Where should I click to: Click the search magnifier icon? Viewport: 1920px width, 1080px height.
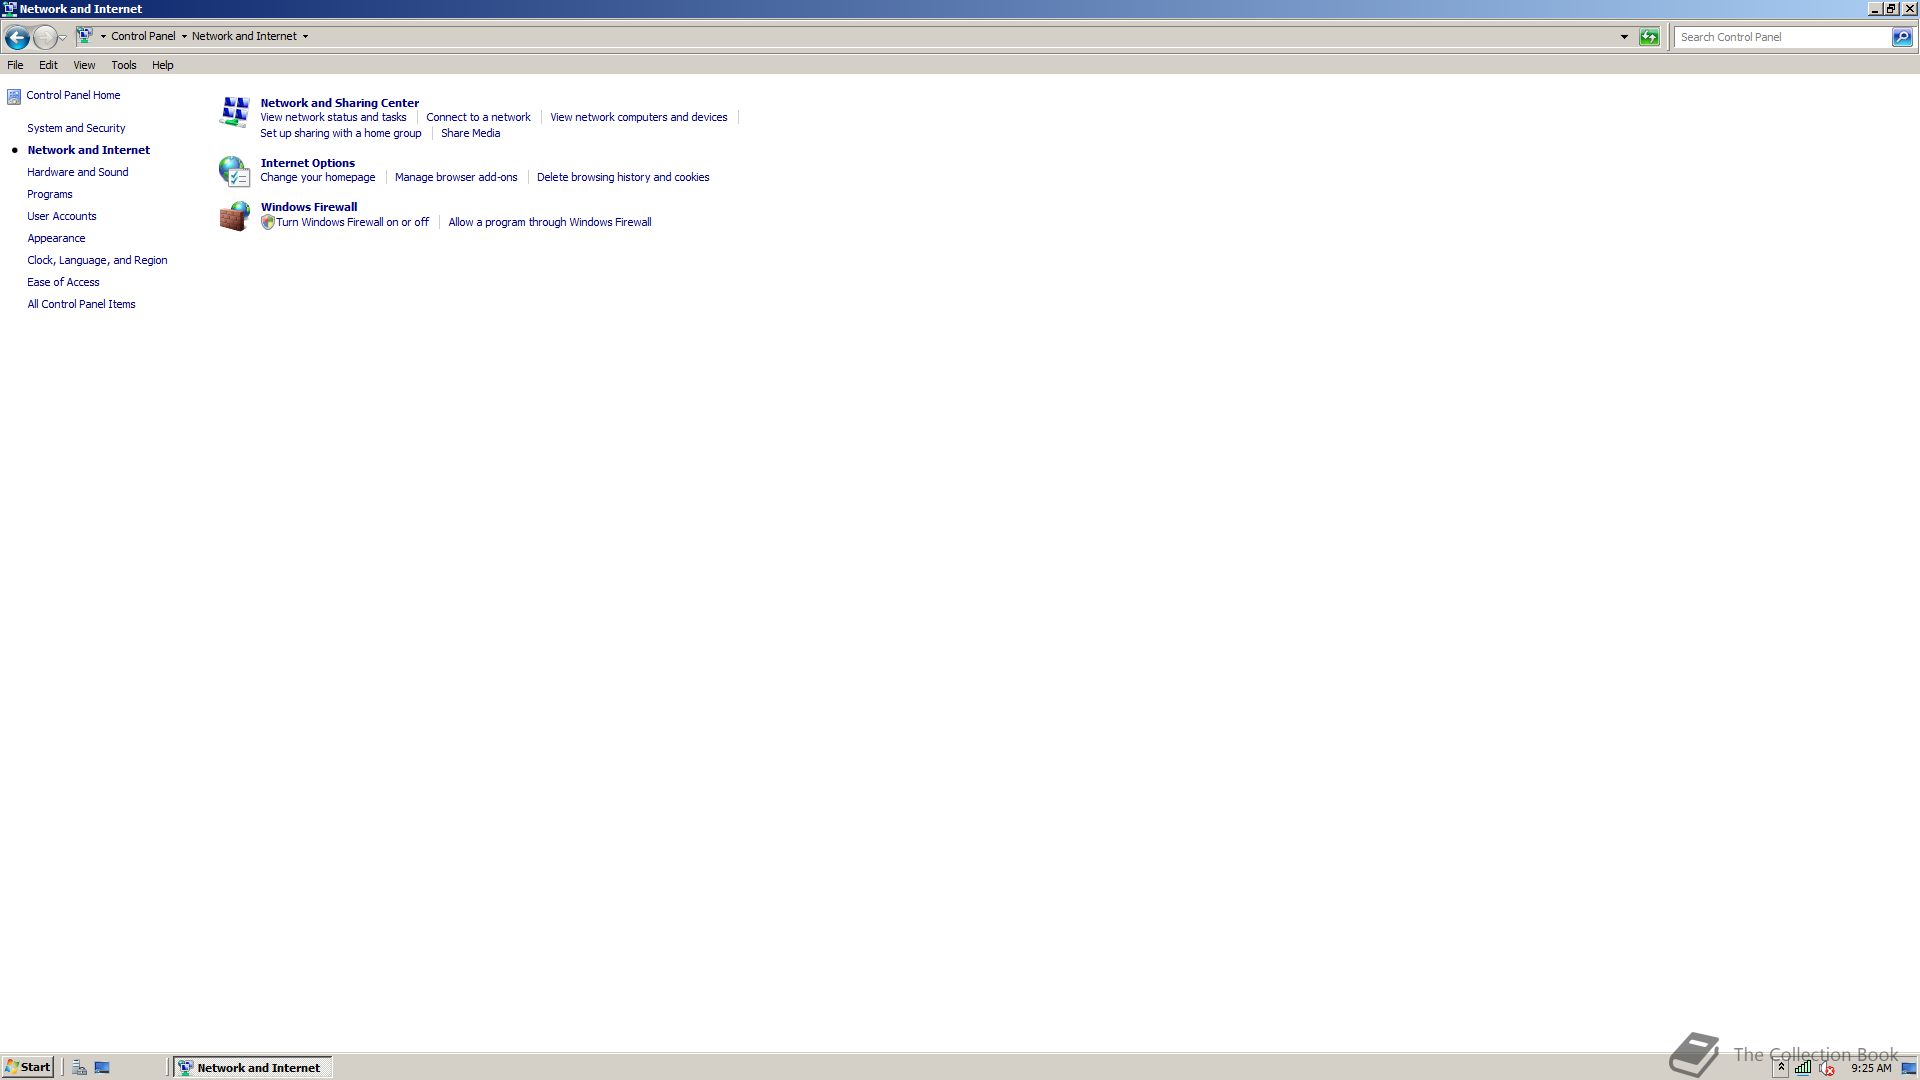(x=1902, y=37)
